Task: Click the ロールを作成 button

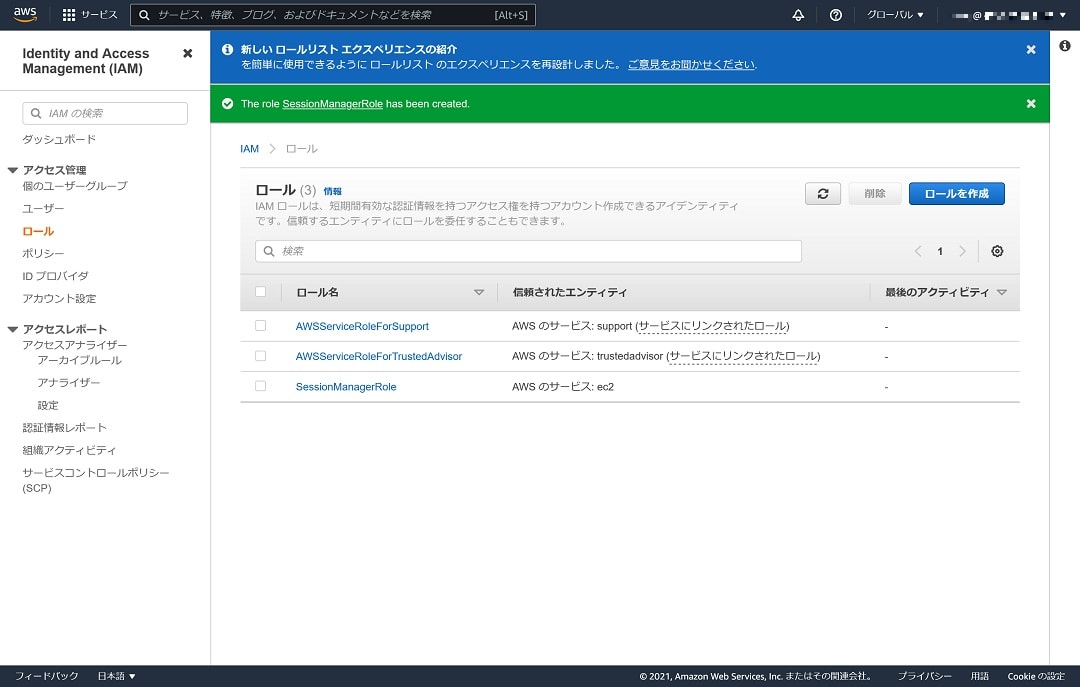Action: 957,194
